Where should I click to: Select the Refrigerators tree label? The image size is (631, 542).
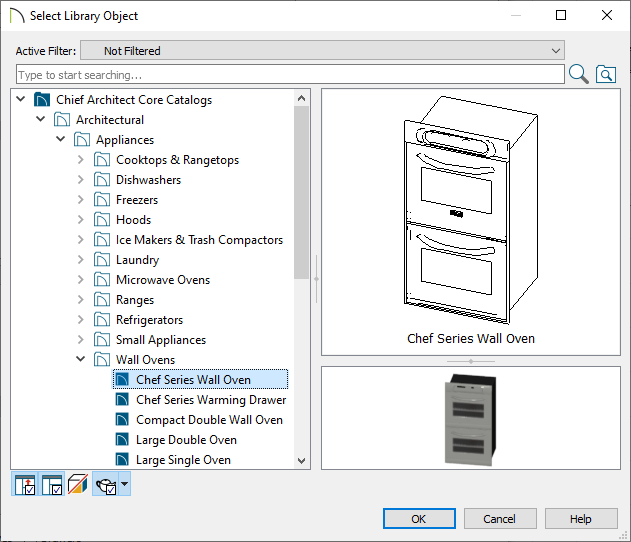coord(149,320)
